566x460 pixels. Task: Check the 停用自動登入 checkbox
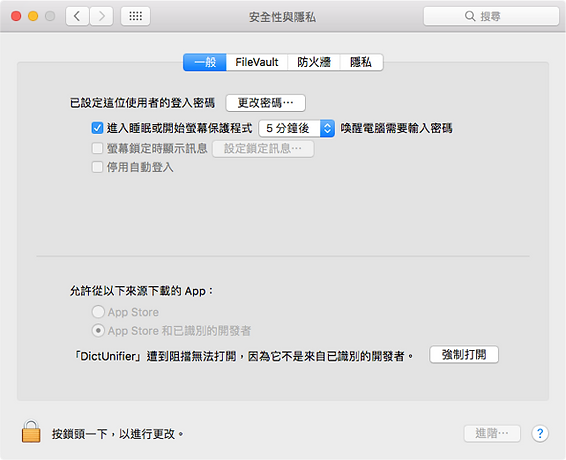pos(97,167)
